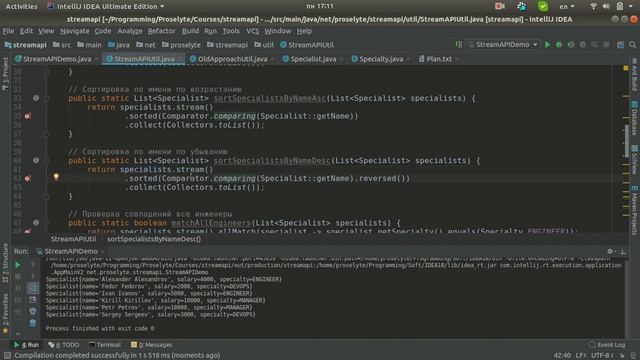Open the Maven Projects tool window

[x=634, y=210]
